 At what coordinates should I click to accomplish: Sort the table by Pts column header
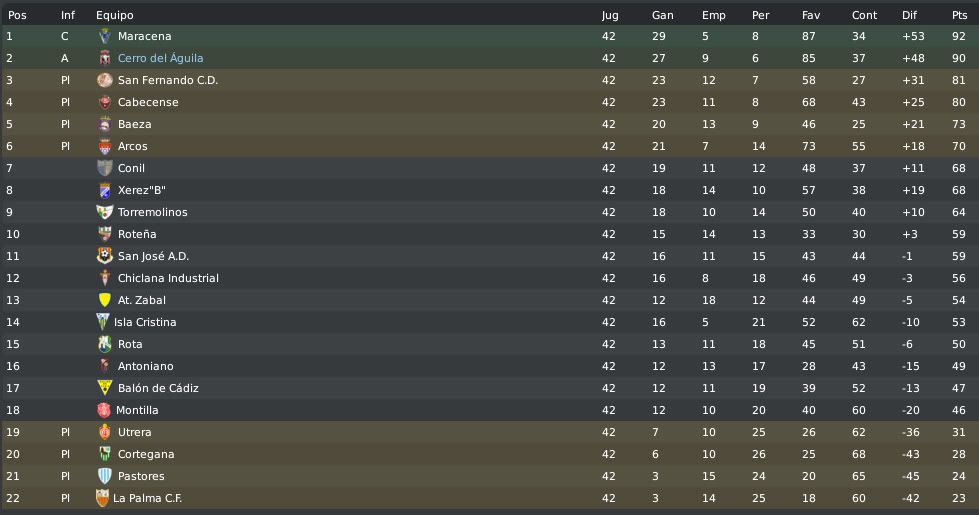click(x=960, y=15)
